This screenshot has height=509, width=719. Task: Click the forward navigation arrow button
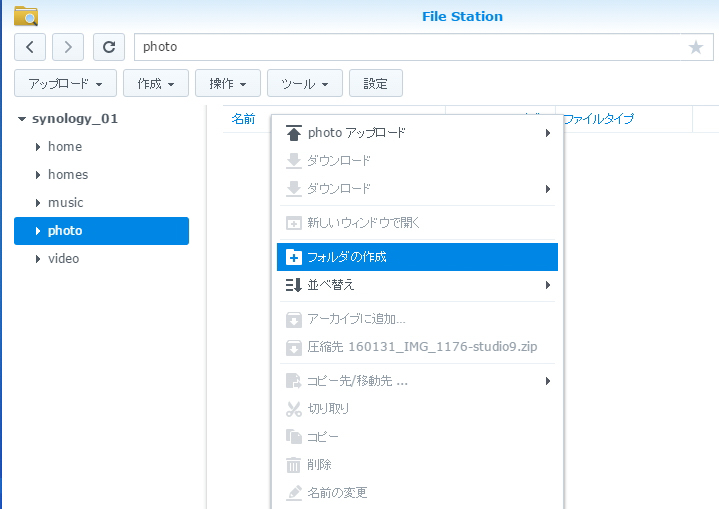(68, 47)
